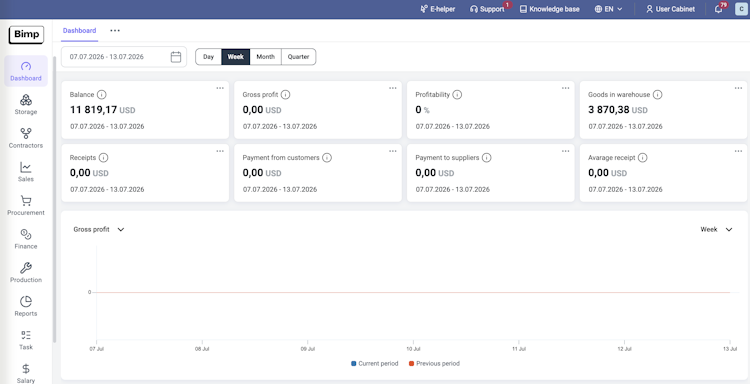The image size is (750, 384).
Task: Show Goods in warehouse info icon
Action: tap(658, 95)
